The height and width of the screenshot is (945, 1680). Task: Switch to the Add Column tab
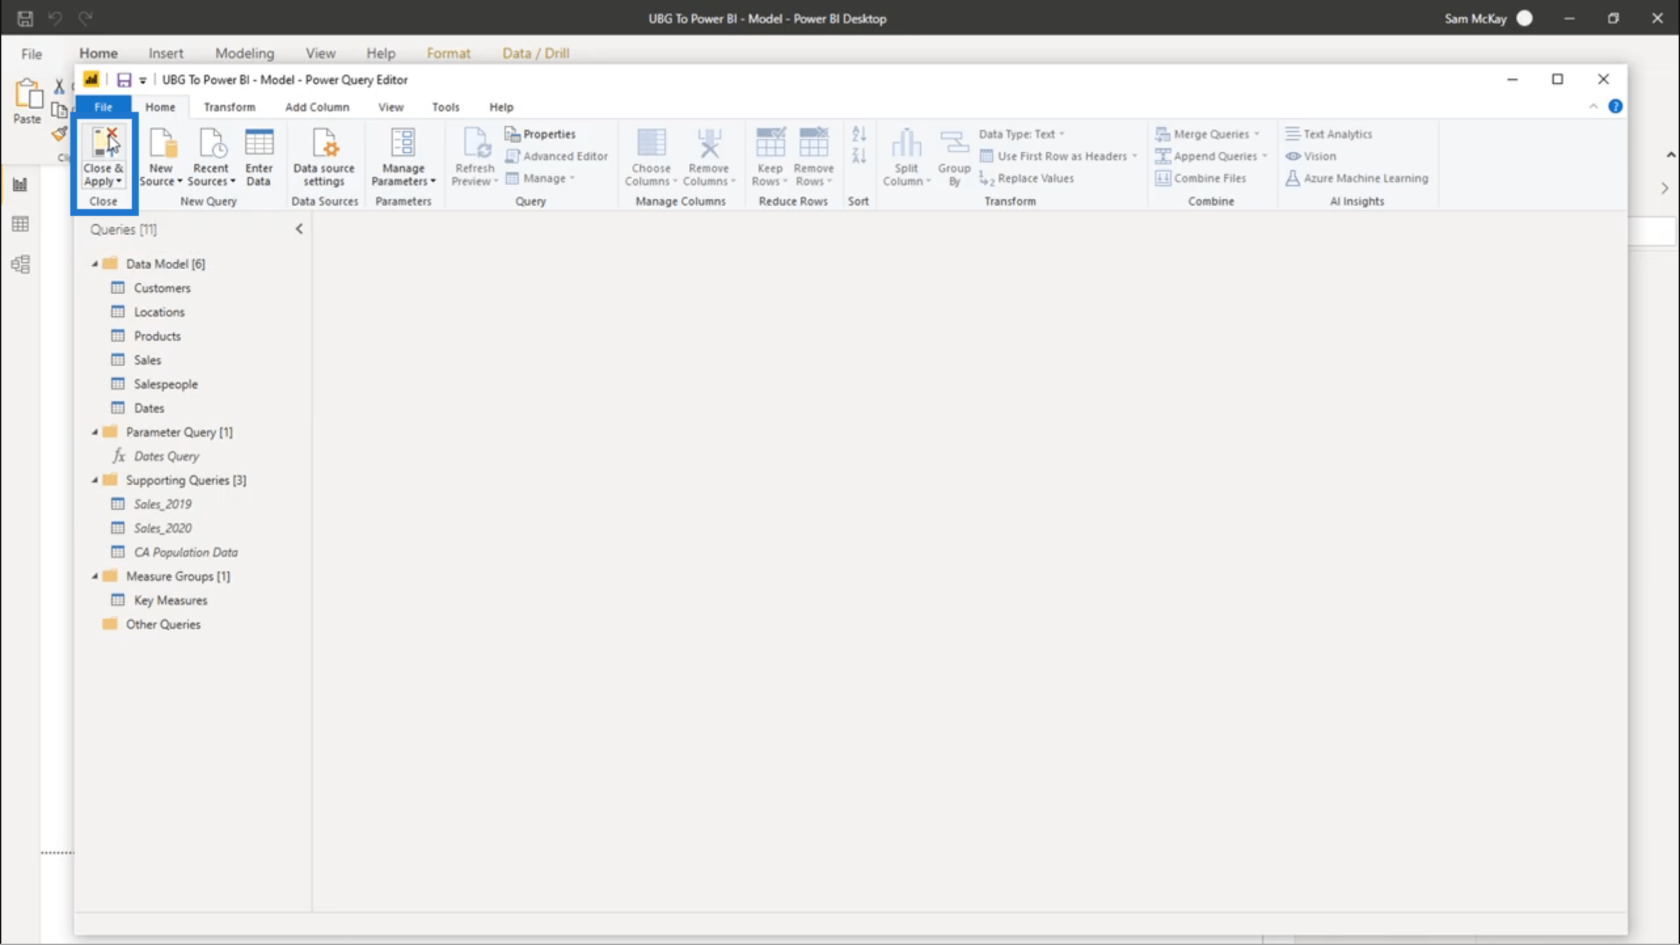(317, 107)
